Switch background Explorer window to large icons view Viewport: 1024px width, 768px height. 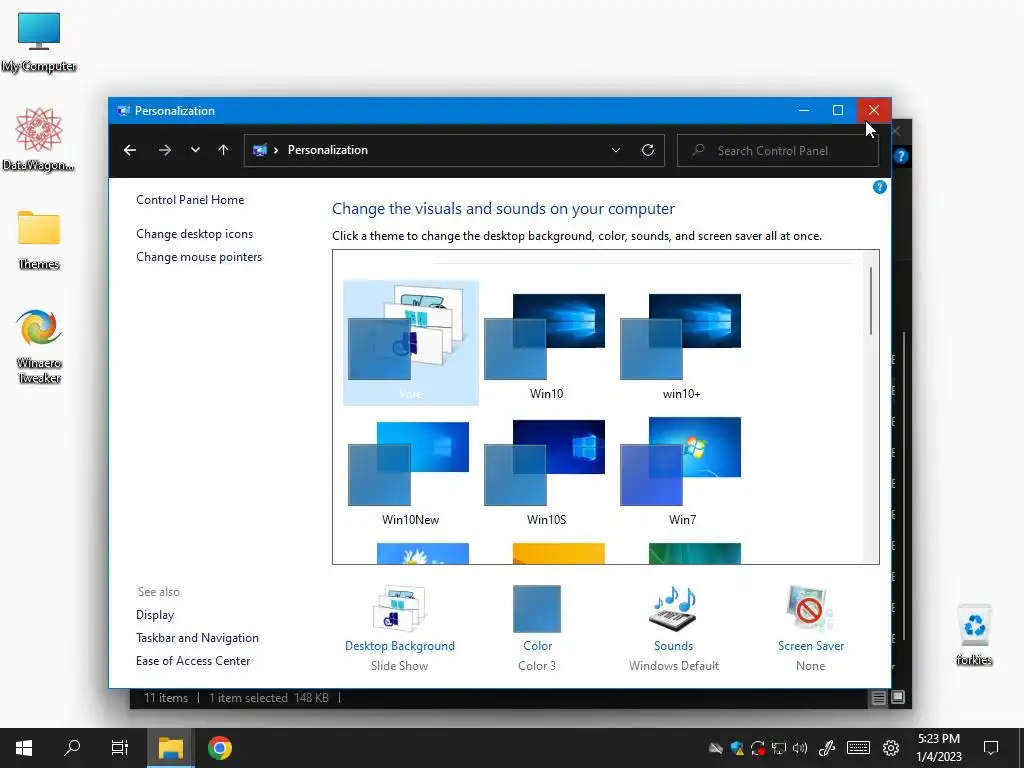(x=898, y=697)
